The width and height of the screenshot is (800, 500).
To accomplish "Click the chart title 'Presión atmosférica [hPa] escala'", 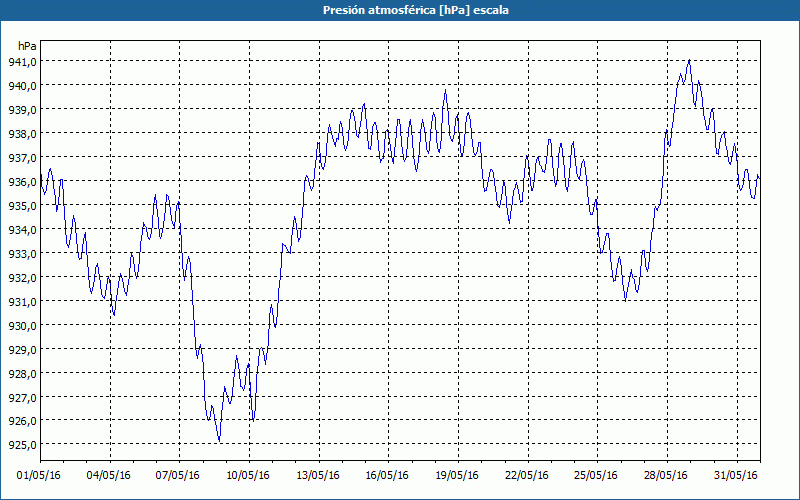I will pyautogui.click(x=416, y=10).
